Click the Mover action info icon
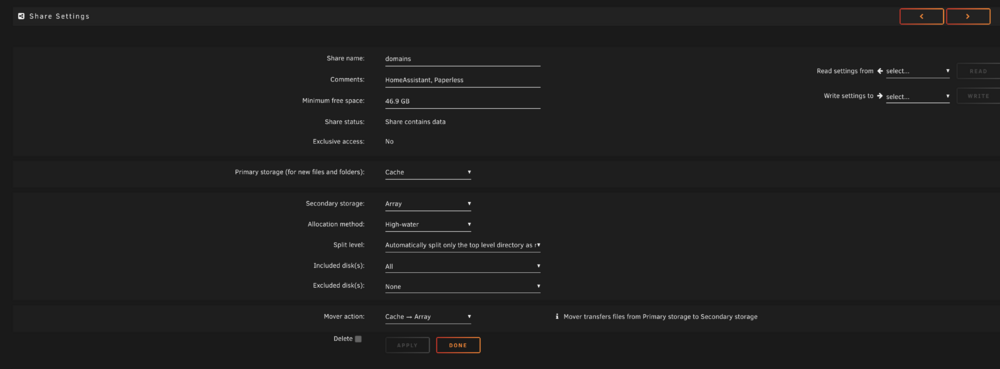This screenshot has height=369, width=1000. (x=557, y=317)
